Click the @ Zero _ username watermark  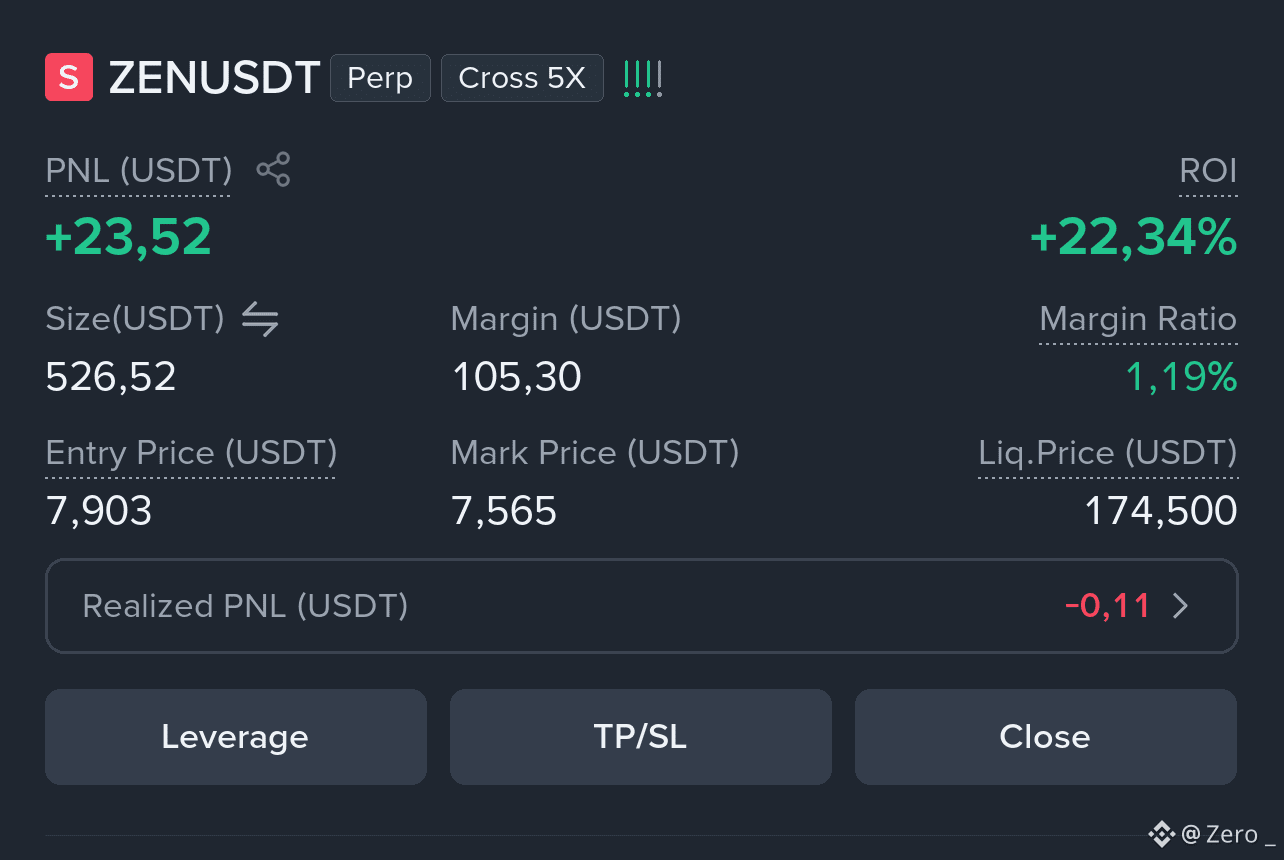1228,834
